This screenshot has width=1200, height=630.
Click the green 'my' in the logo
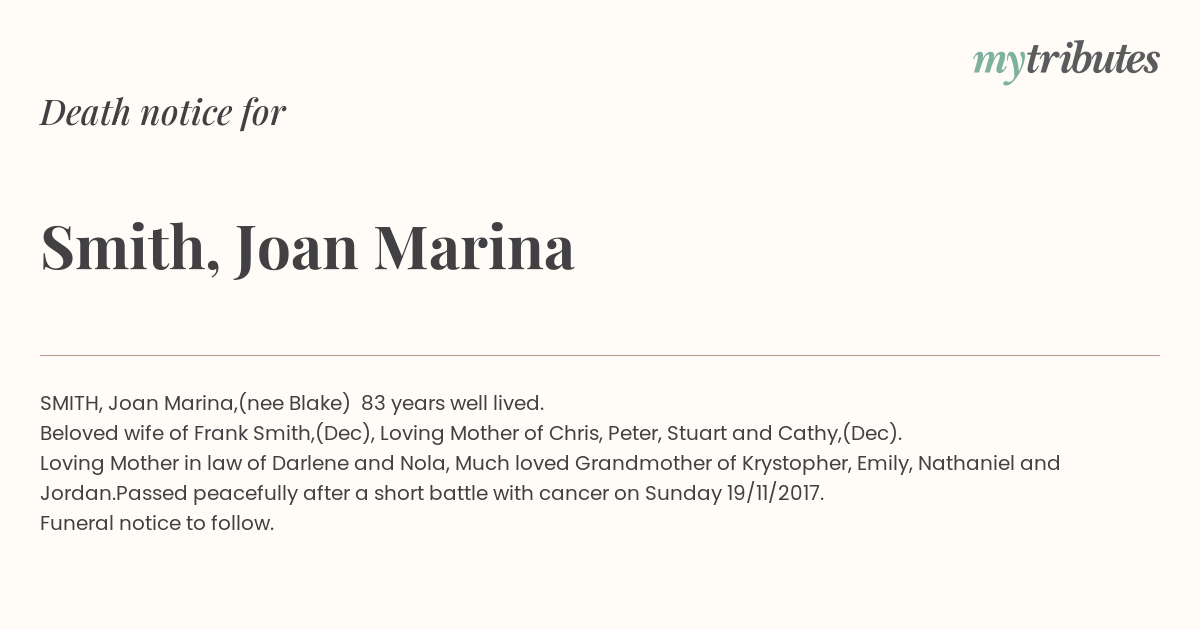[x=999, y=65]
